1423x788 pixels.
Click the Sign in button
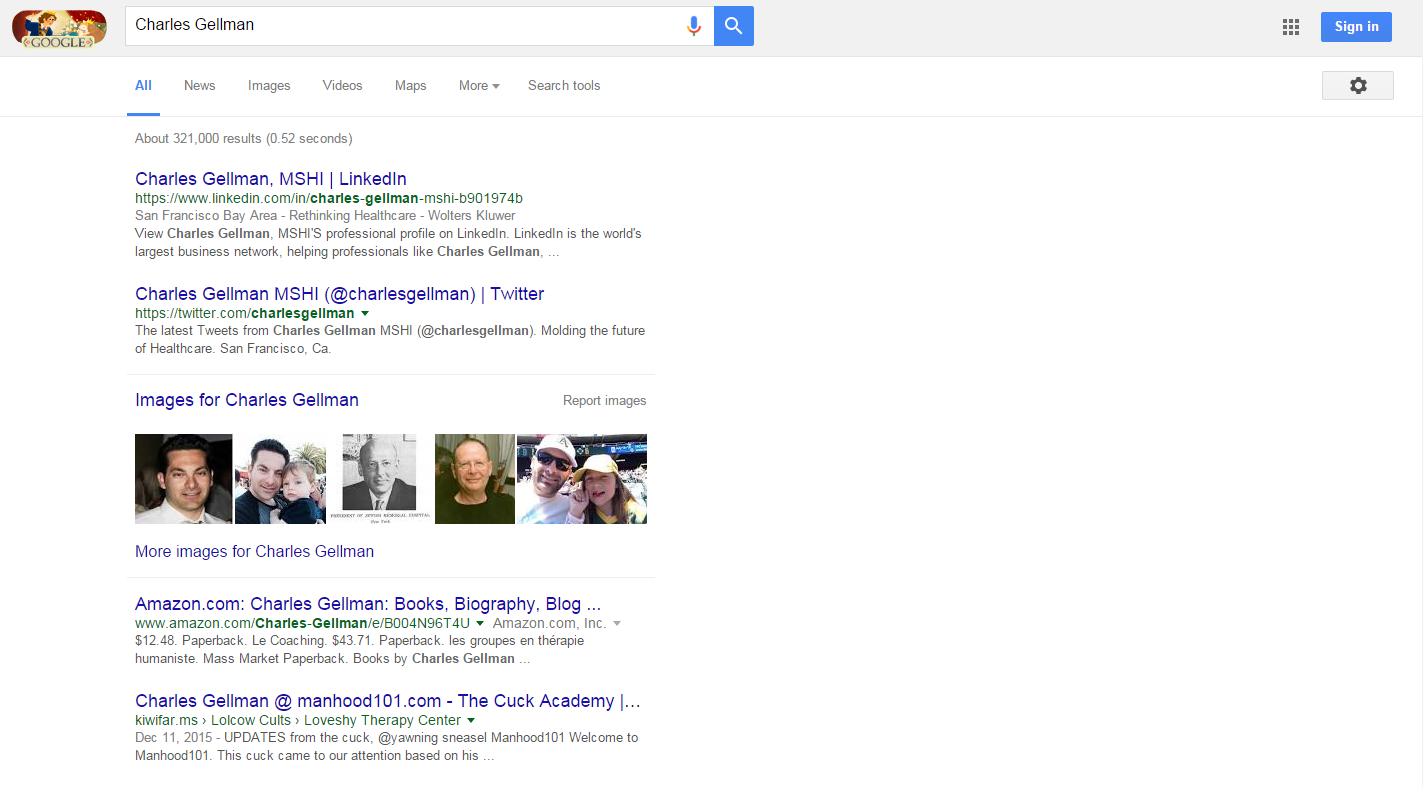coord(1356,27)
